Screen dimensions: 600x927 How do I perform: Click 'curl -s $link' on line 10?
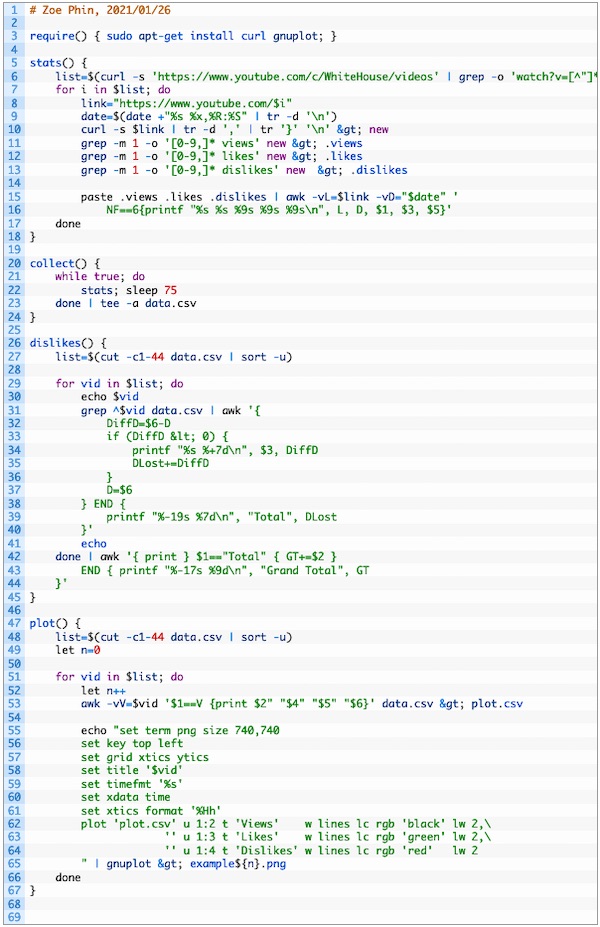(x=123, y=129)
